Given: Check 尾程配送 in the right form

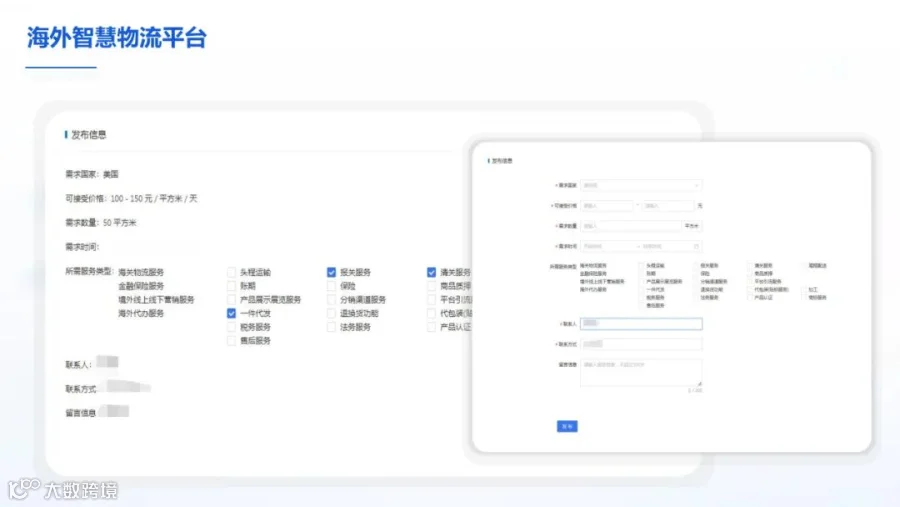Looking at the screenshot, I should [805, 266].
